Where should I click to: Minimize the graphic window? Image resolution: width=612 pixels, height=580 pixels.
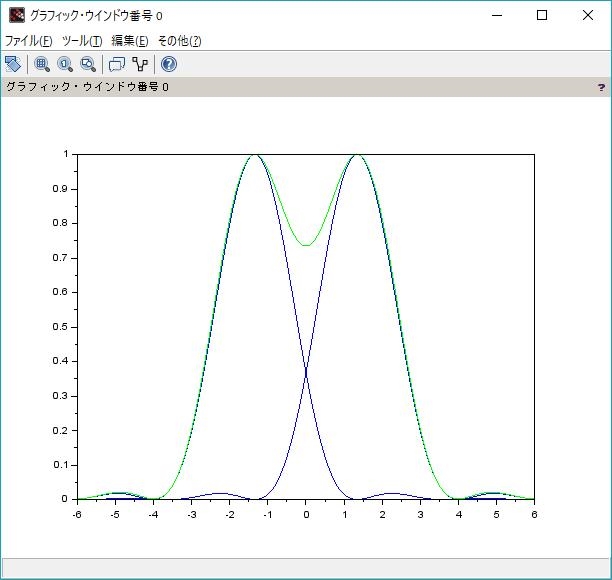pyautogui.click(x=497, y=16)
